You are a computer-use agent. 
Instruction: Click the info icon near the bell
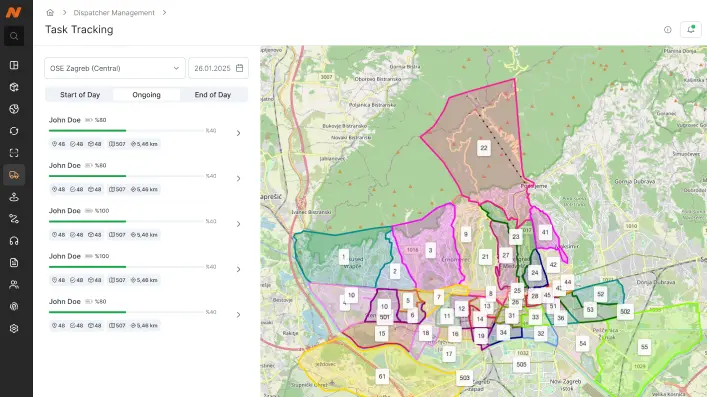click(x=668, y=30)
